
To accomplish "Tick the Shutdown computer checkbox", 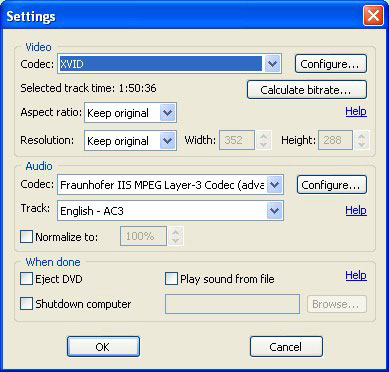I will point(26,304).
